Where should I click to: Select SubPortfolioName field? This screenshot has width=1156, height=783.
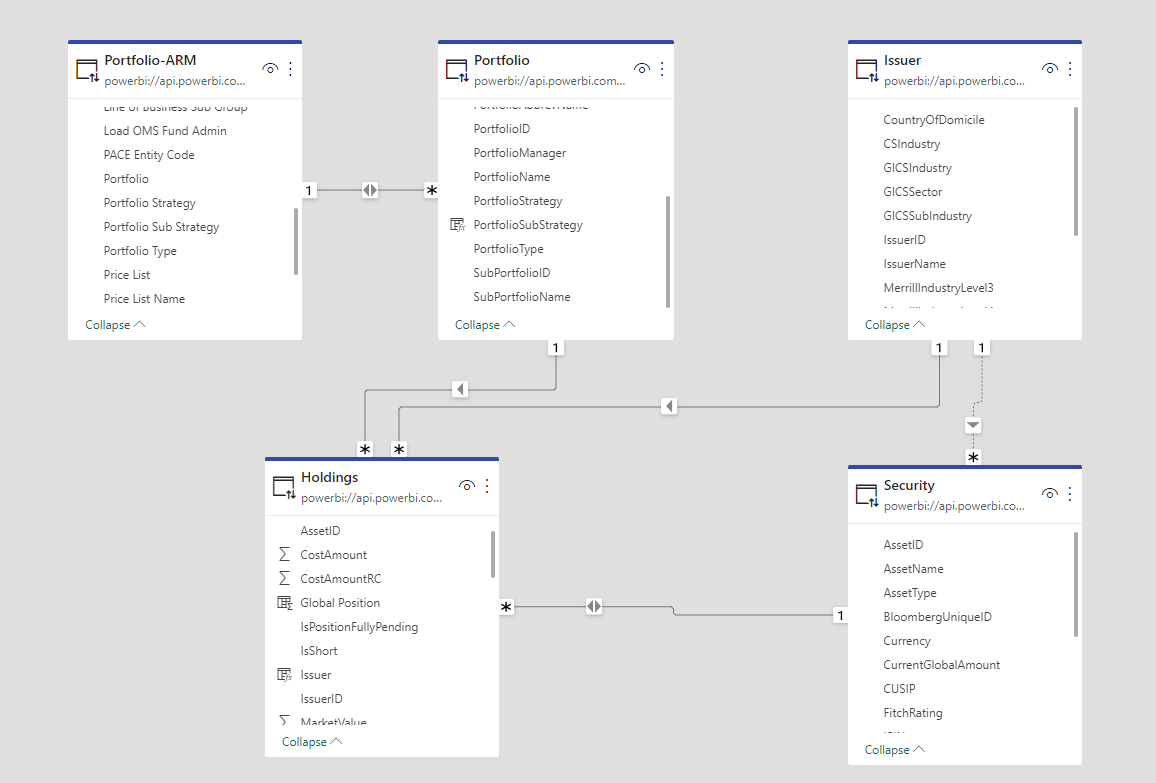pos(522,296)
